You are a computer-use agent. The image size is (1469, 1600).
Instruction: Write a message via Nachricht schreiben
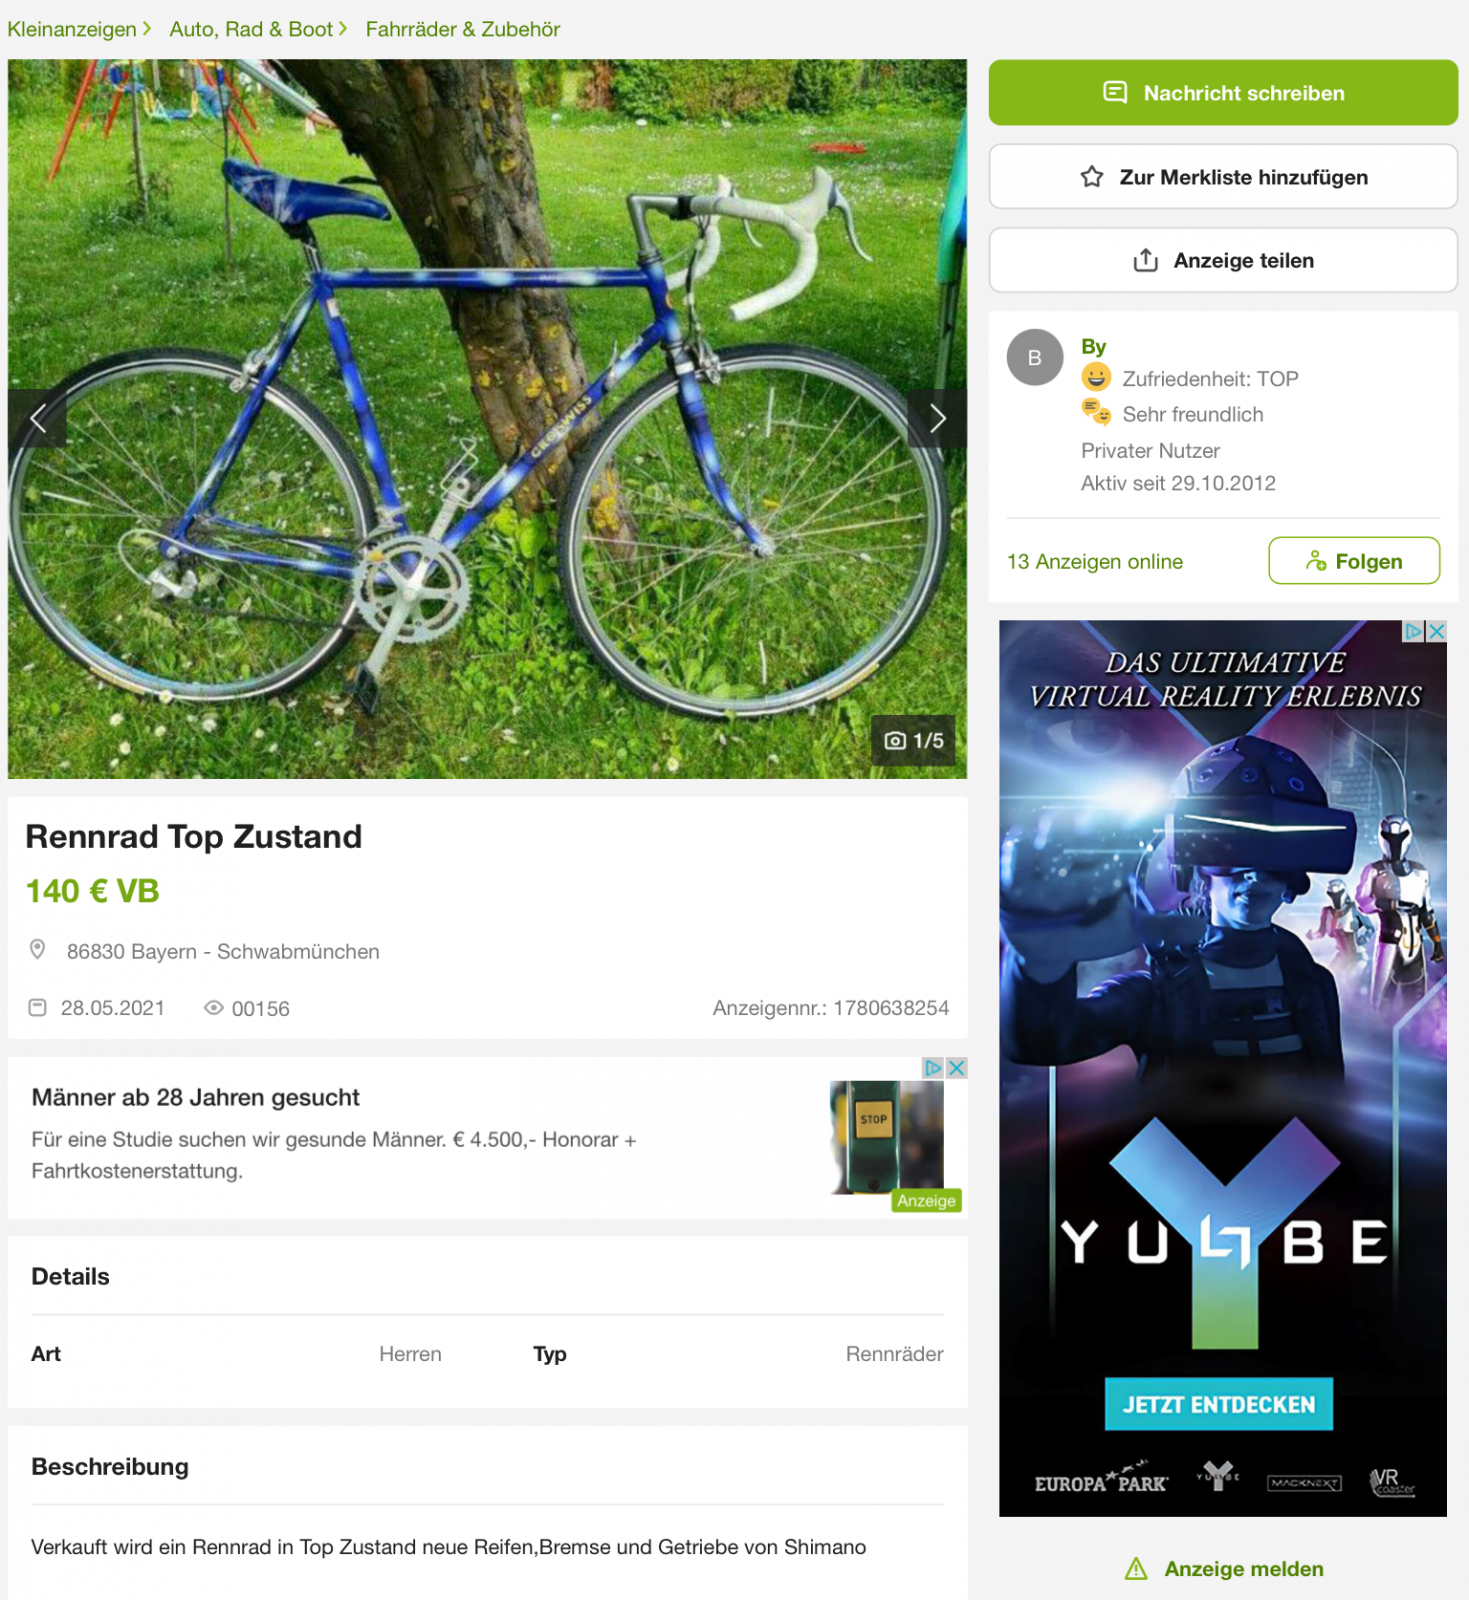(1223, 93)
